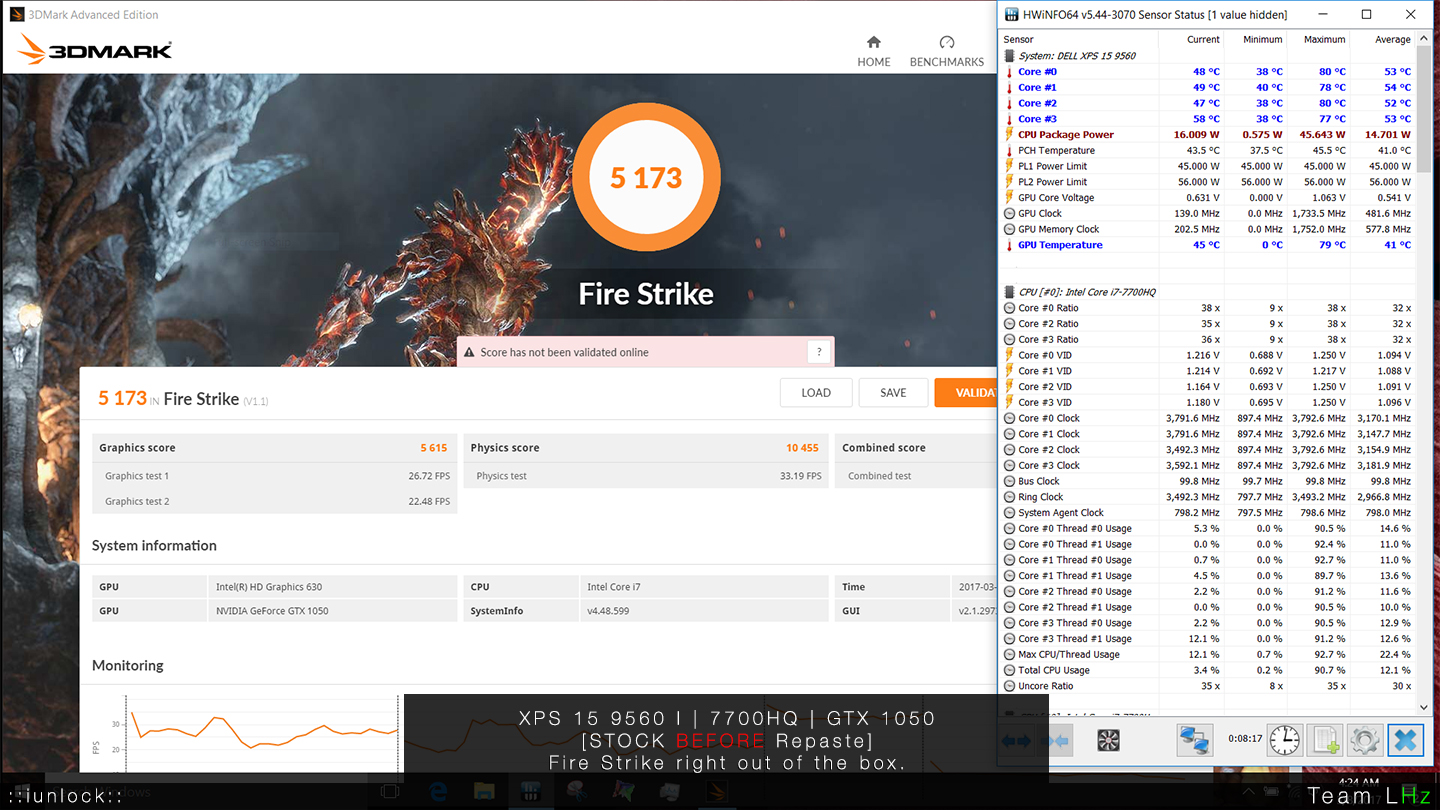Screen dimensions: 1440x810
Task: Click the HWiNFO network computers icon
Action: click(1194, 740)
